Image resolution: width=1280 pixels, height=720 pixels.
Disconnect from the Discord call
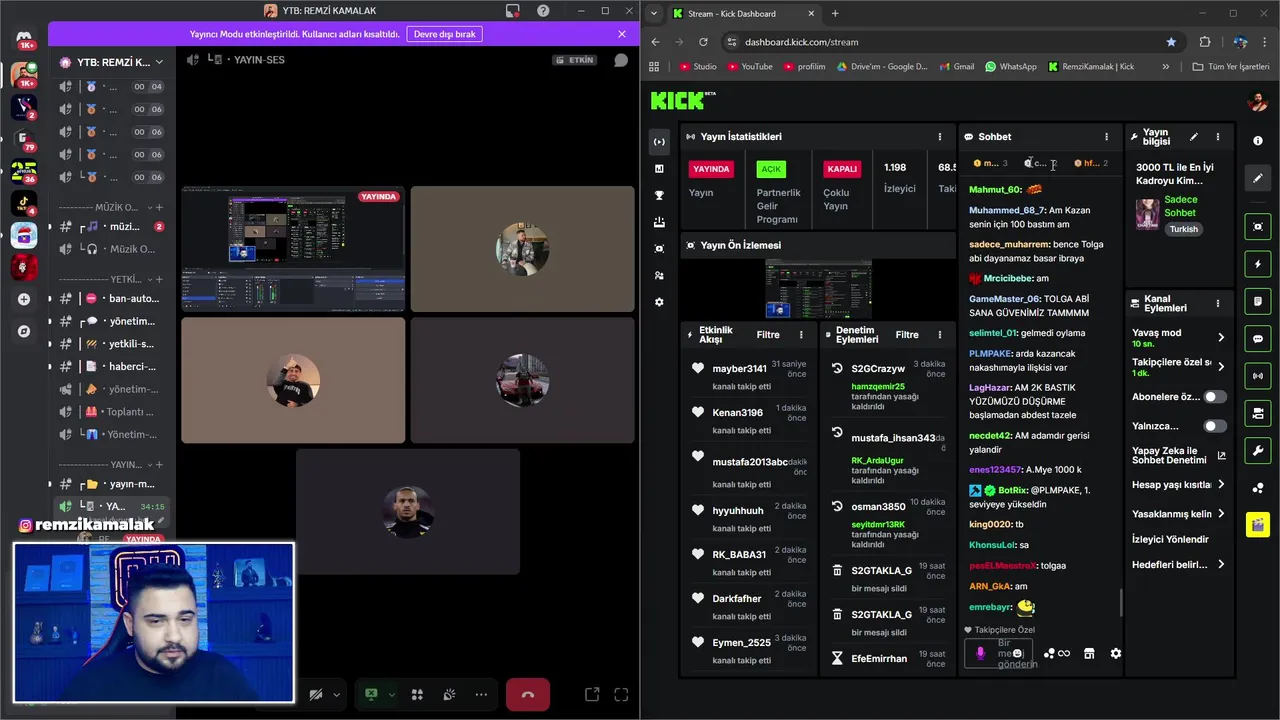528,694
